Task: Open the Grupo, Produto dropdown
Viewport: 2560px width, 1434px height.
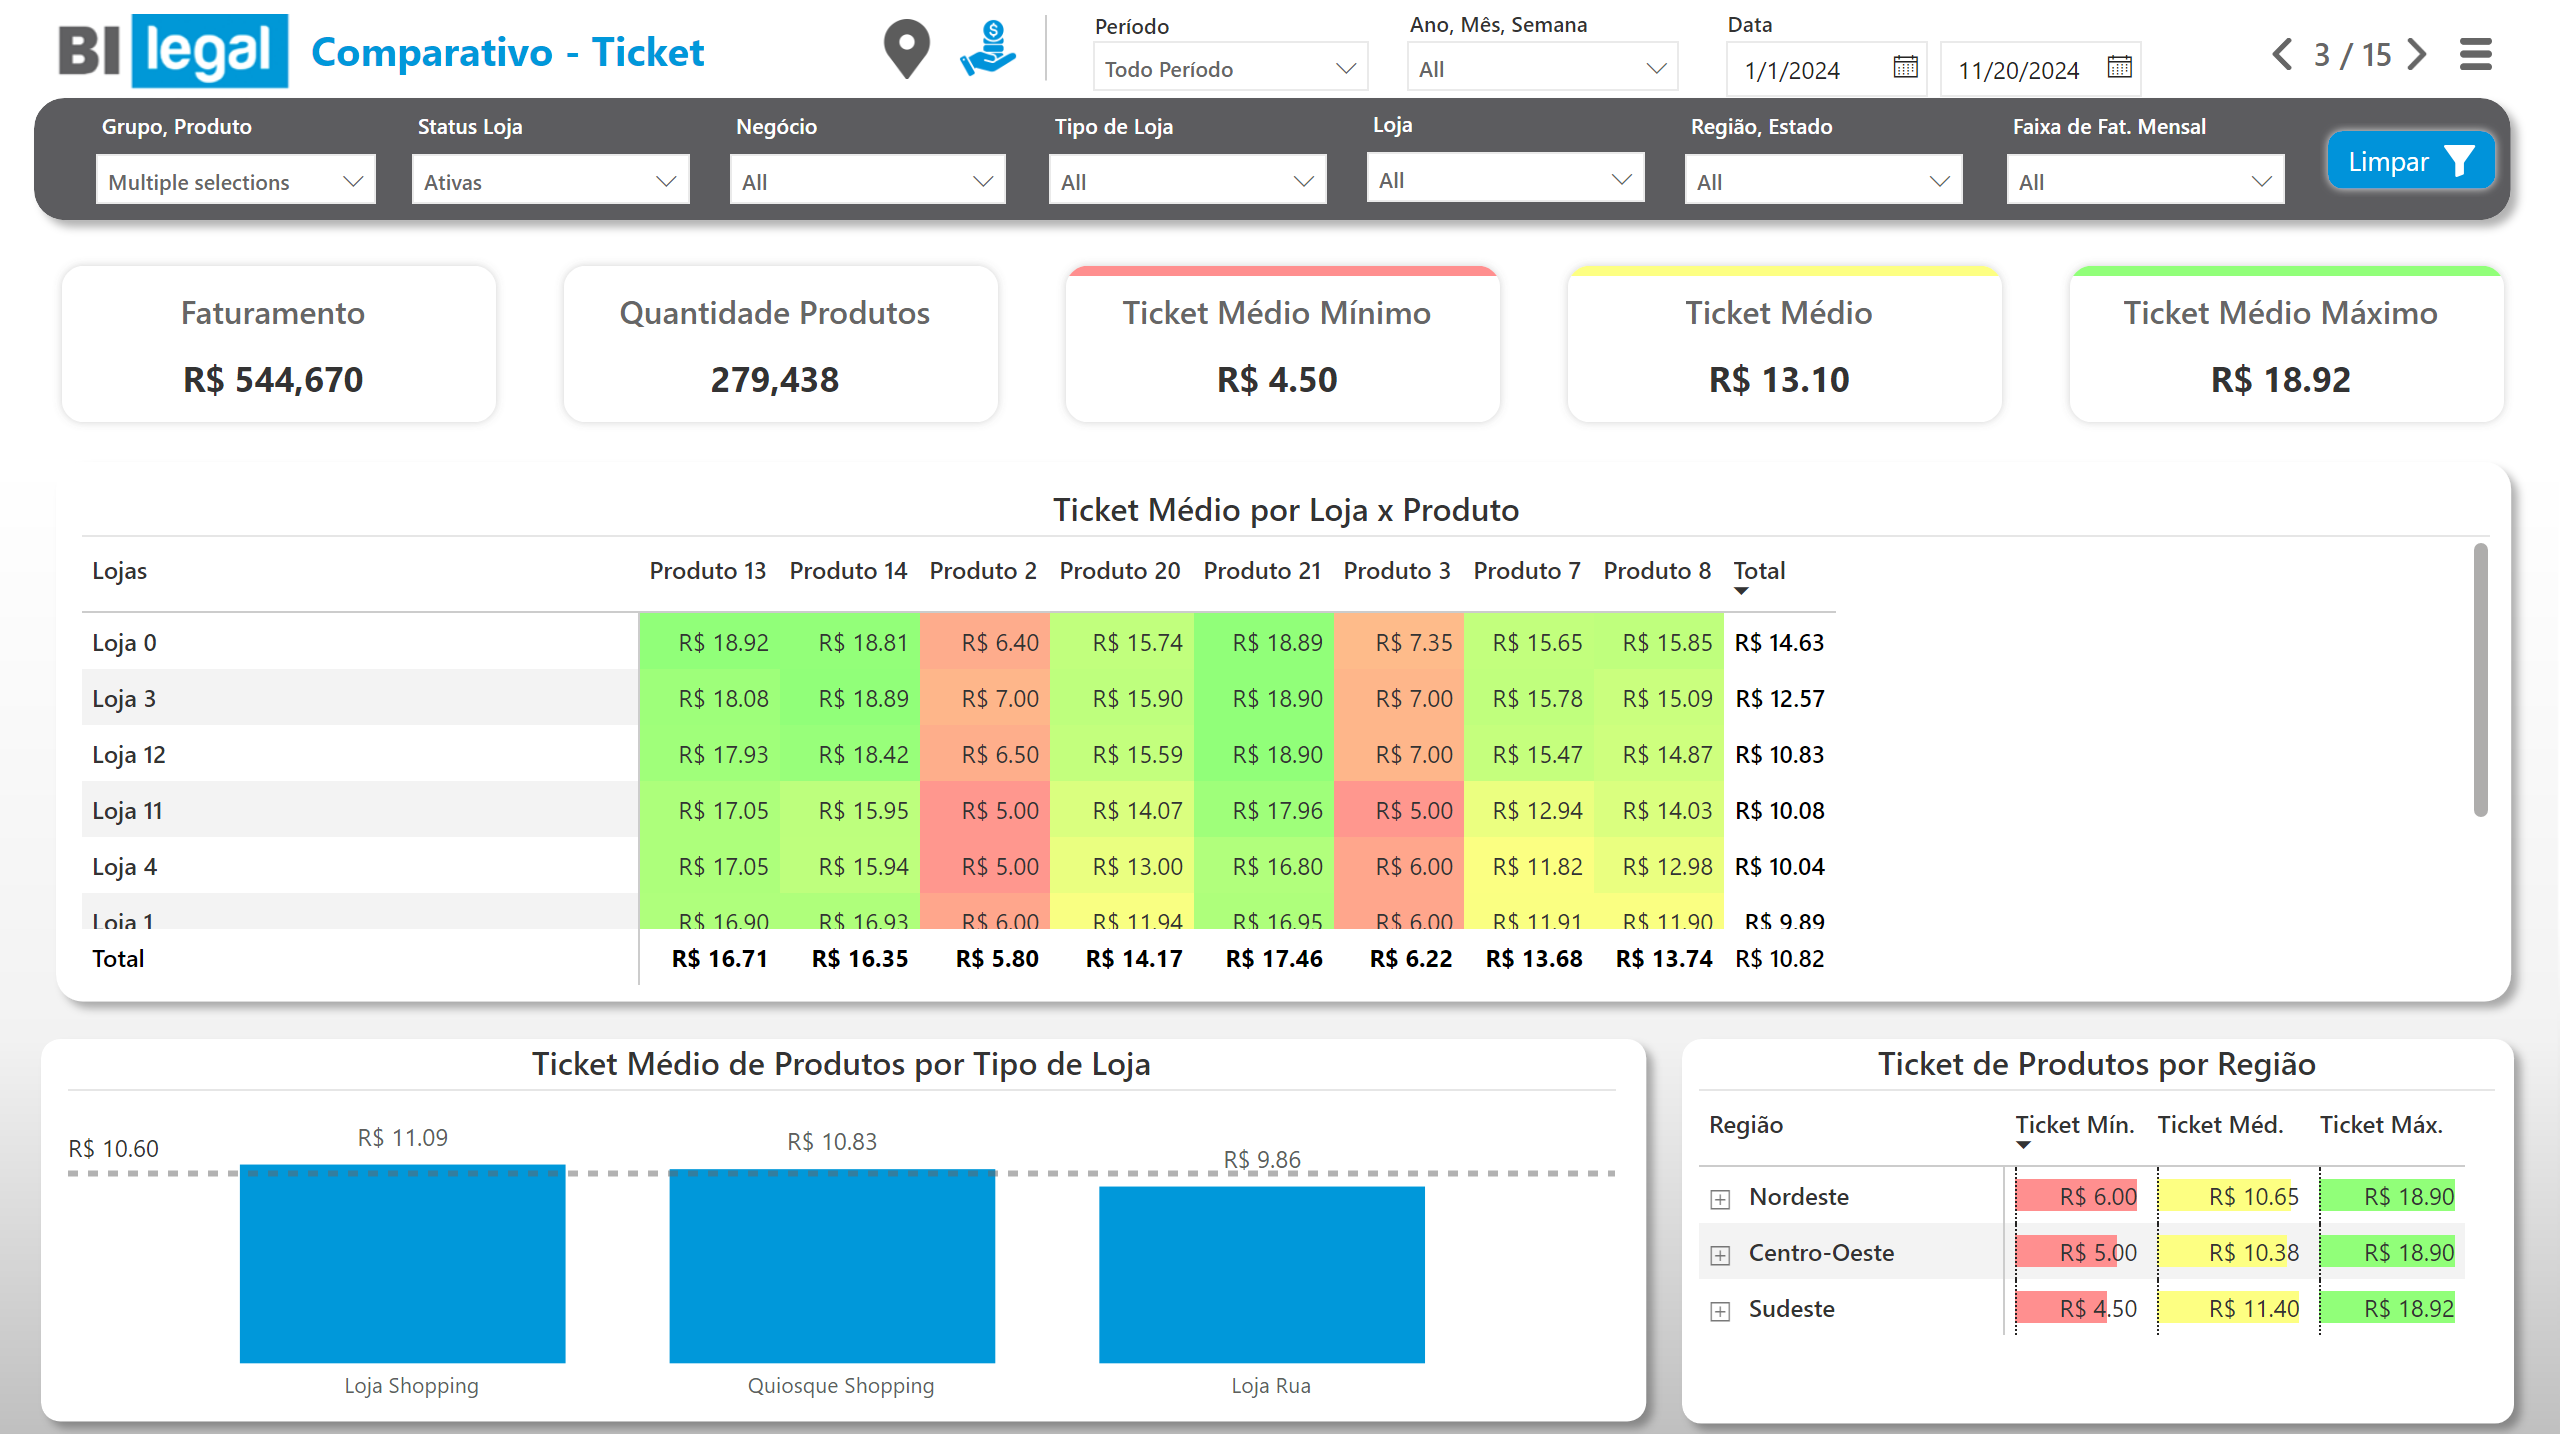Action: pos(235,182)
